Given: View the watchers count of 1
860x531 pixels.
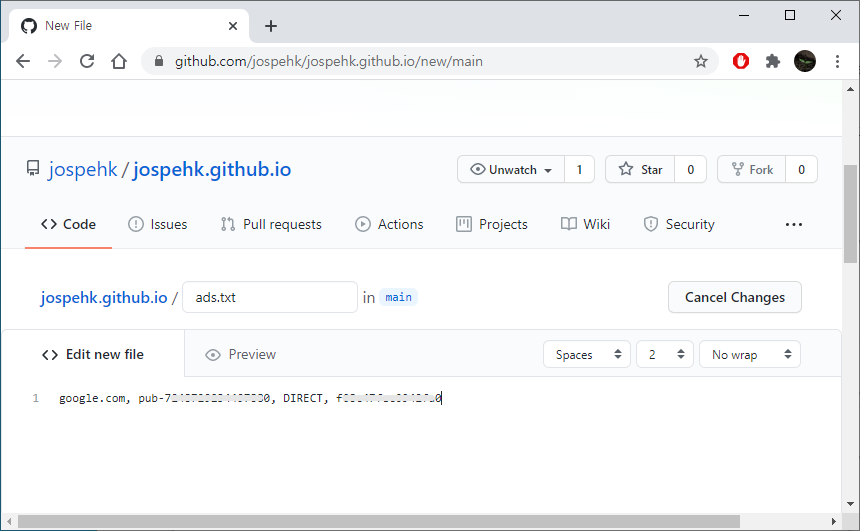Looking at the screenshot, I should point(579,170).
